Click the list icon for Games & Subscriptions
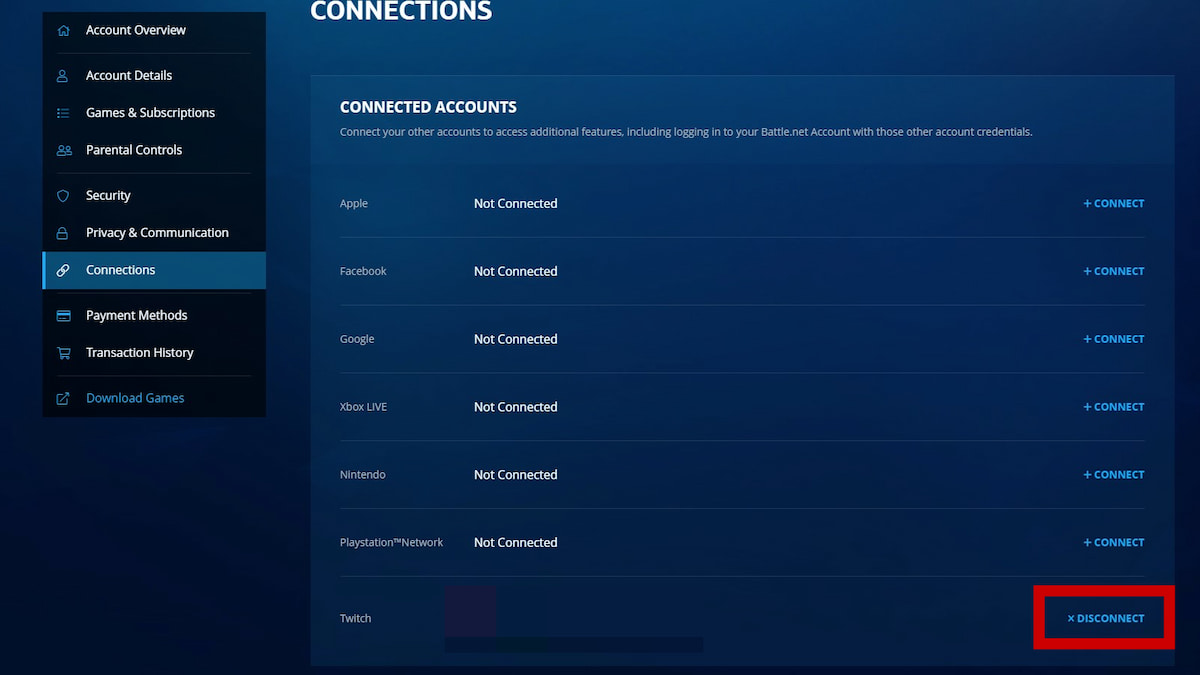Screen dimensions: 1200x675 (62, 112)
